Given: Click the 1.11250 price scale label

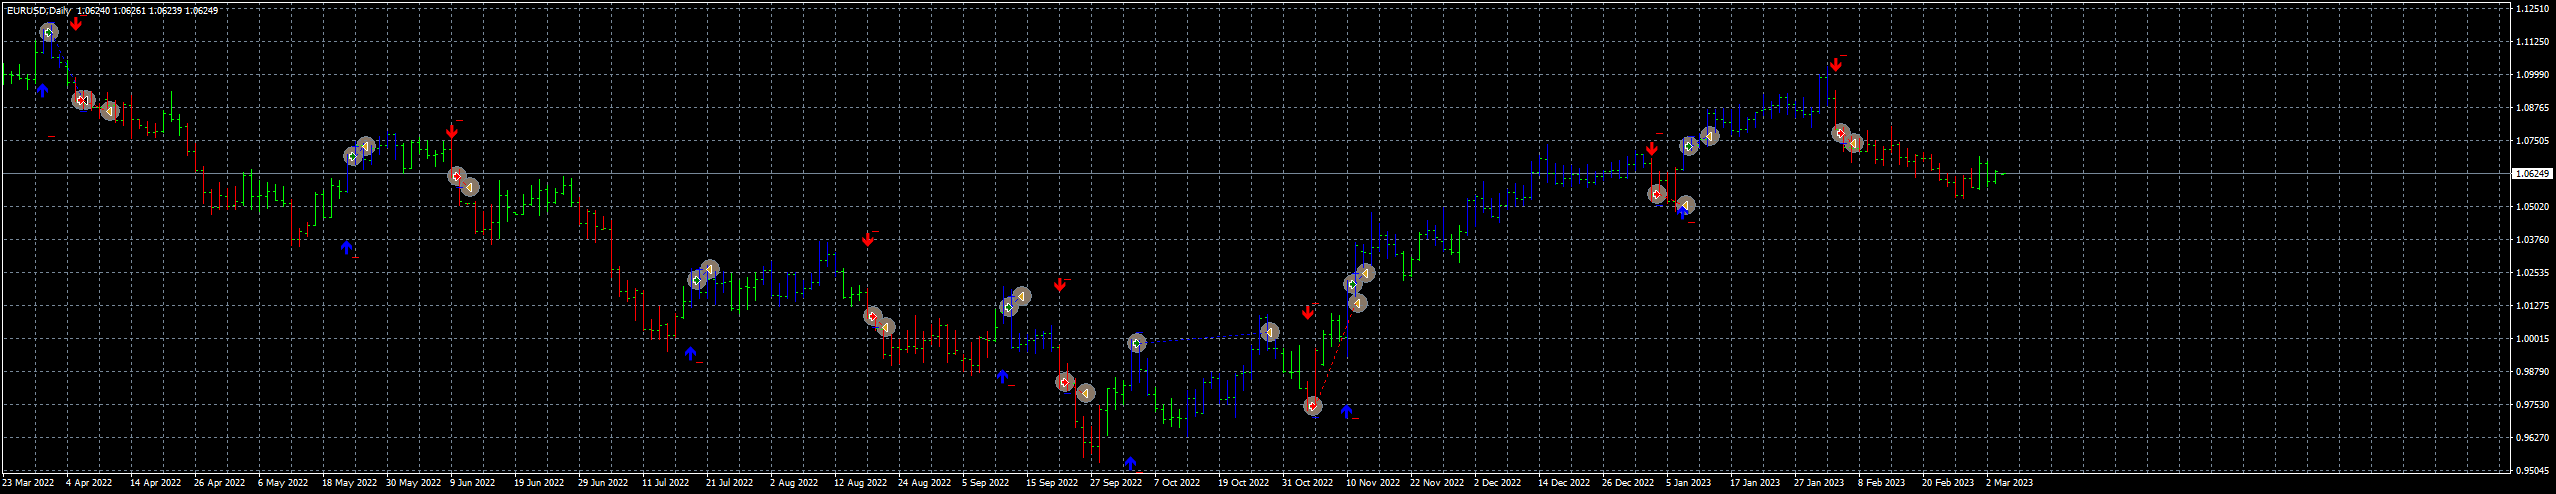Looking at the screenshot, I should tap(2531, 42).
